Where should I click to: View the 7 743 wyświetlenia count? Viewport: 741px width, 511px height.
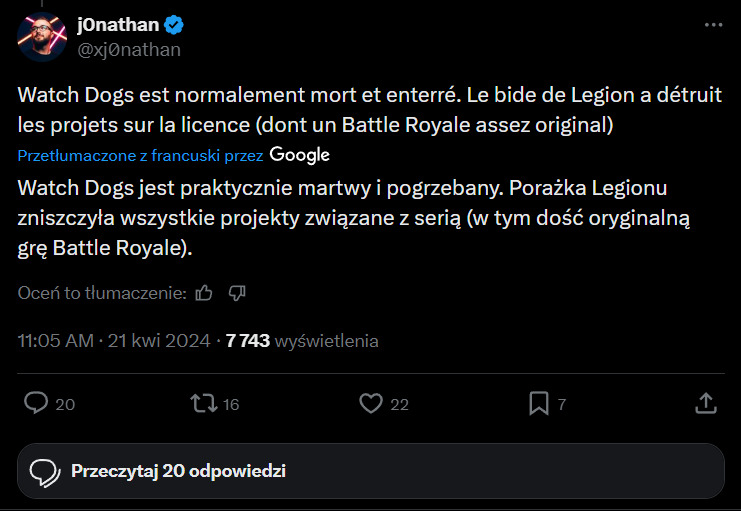[302, 340]
